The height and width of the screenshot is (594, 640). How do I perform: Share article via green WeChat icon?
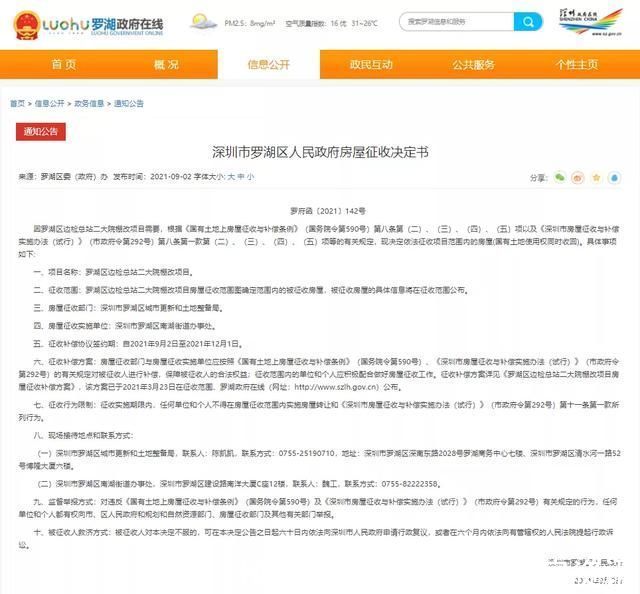point(560,177)
